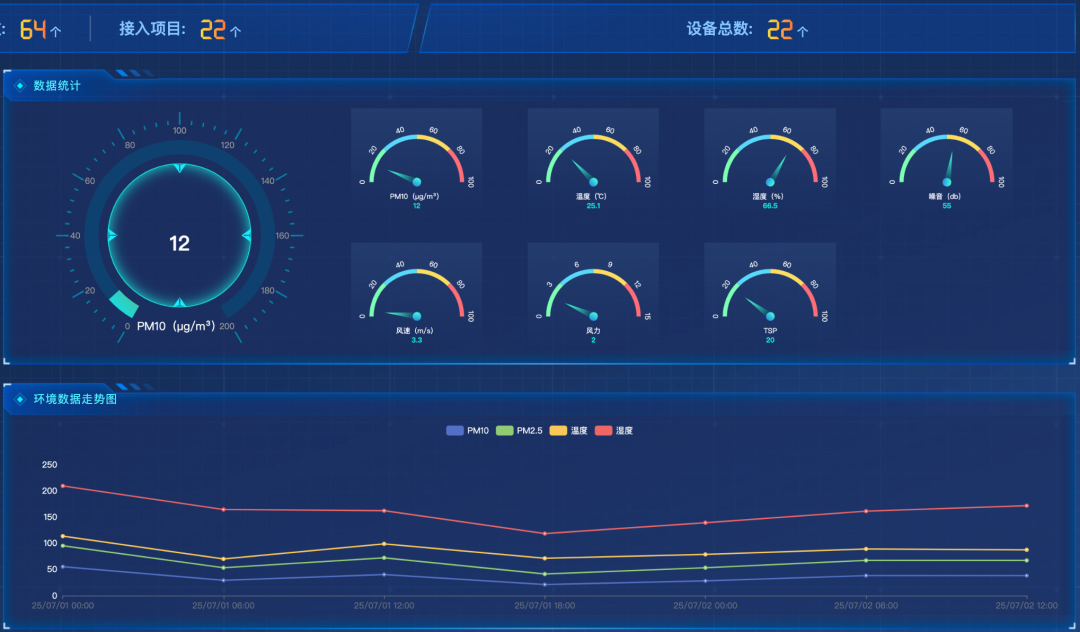Click the x-axis label 25/07/01 06:00
Image resolution: width=1080 pixels, height=632 pixels.
click(223, 606)
